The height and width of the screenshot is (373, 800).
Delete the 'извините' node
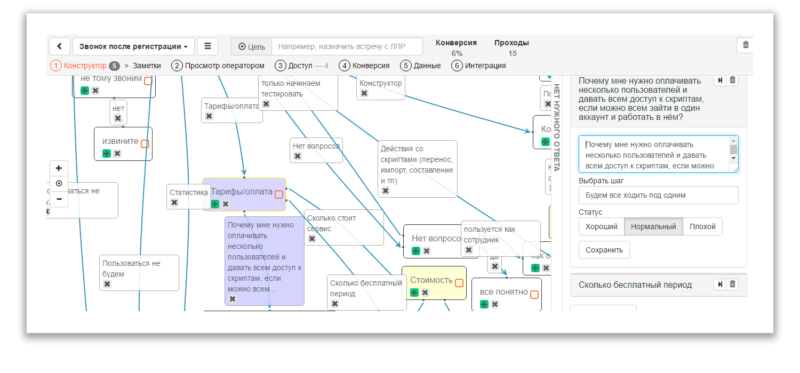[117, 153]
